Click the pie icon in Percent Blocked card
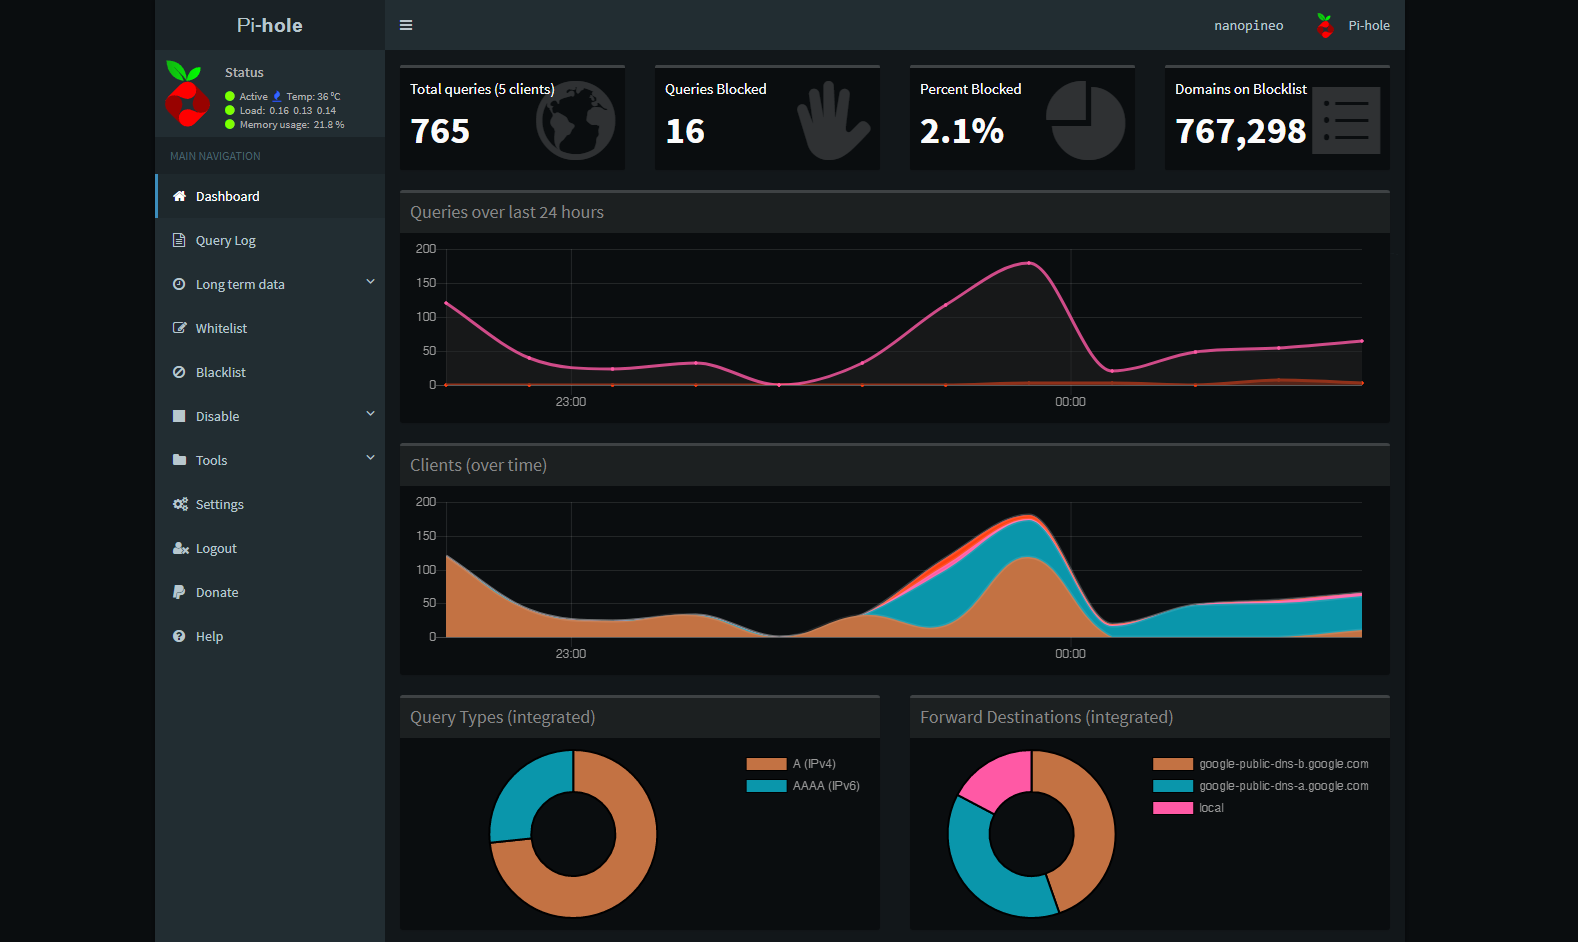 tap(1086, 120)
